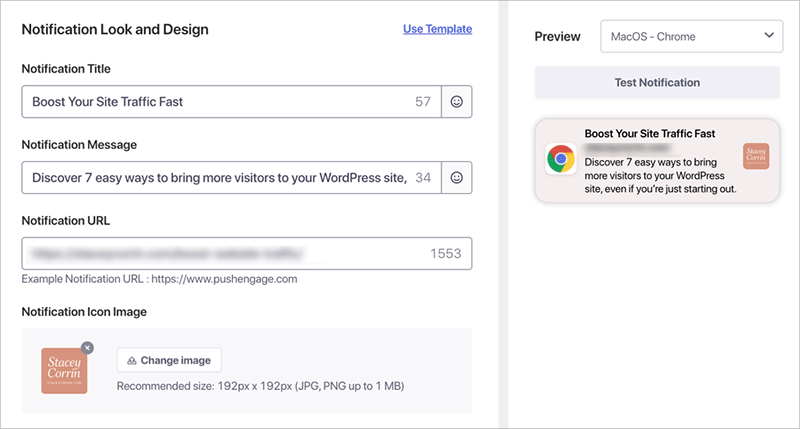Screen dimensions: 800x429
Task: Focus the Notification Title text field
Action: point(215,102)
